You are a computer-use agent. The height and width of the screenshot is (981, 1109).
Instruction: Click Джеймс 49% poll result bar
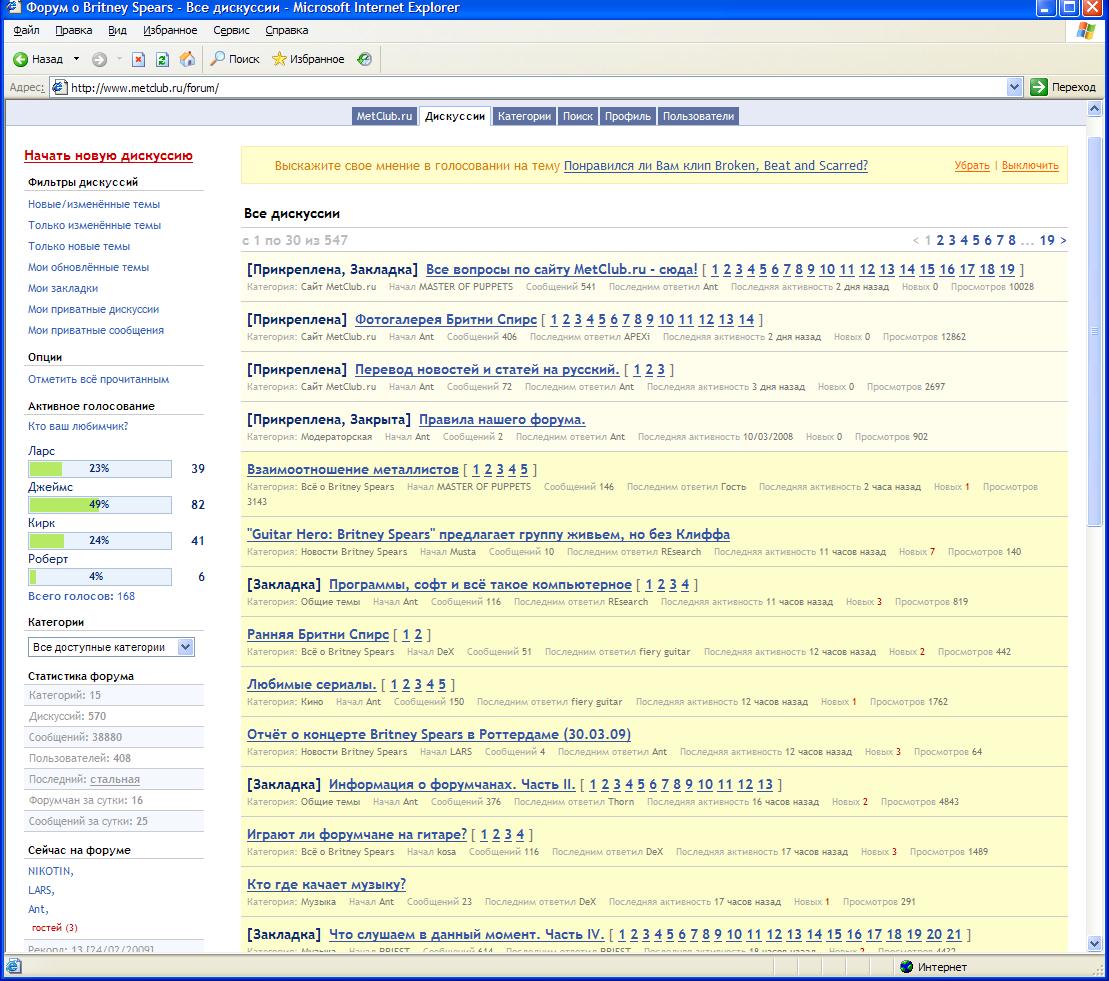pos(100,504)
